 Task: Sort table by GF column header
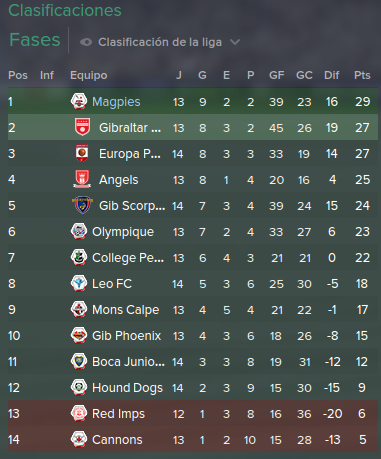277,75
